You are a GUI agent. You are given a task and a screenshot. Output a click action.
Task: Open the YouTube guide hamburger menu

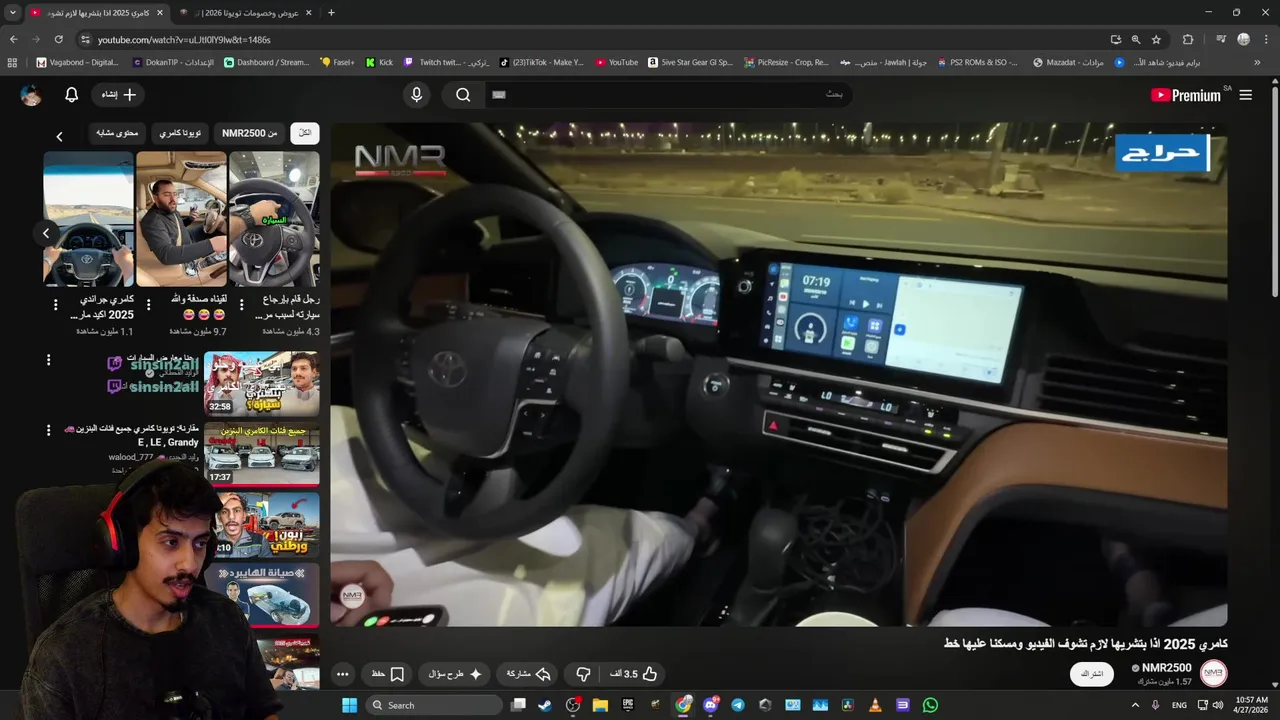(x=1245, y=95)
